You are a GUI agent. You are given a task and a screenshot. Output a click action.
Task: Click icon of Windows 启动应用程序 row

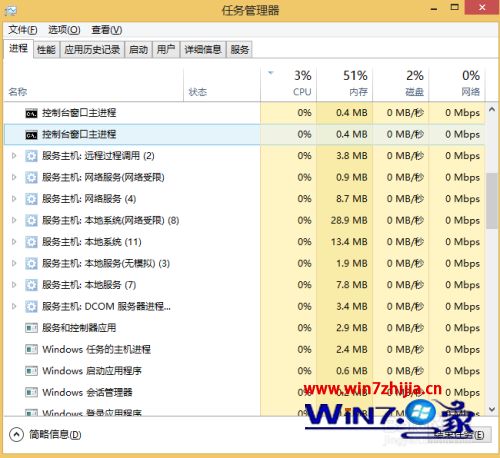31,371
